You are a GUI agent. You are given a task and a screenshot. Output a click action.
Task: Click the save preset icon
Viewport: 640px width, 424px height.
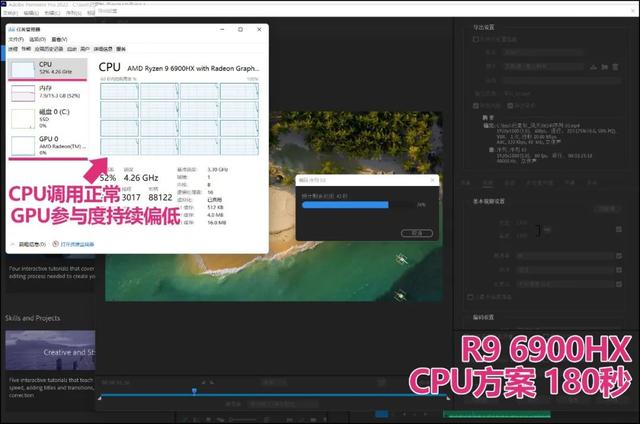pyautogui.click(x=594, y=67)
